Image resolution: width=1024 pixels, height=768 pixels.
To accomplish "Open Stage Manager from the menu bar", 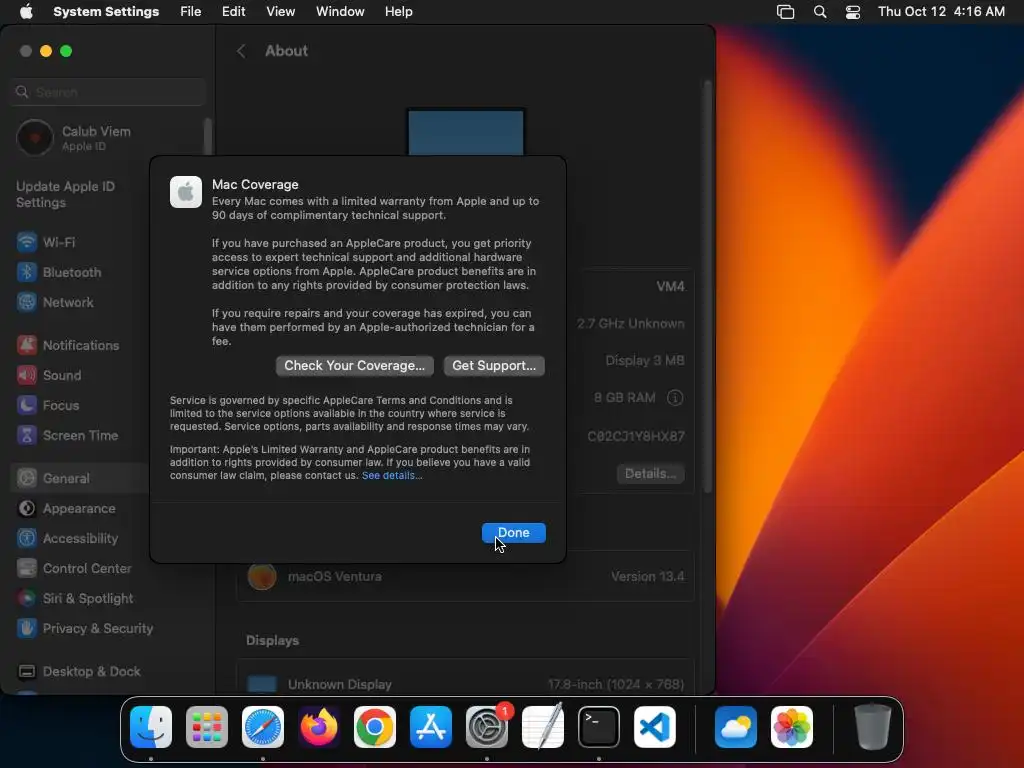I will coord(786,12).
